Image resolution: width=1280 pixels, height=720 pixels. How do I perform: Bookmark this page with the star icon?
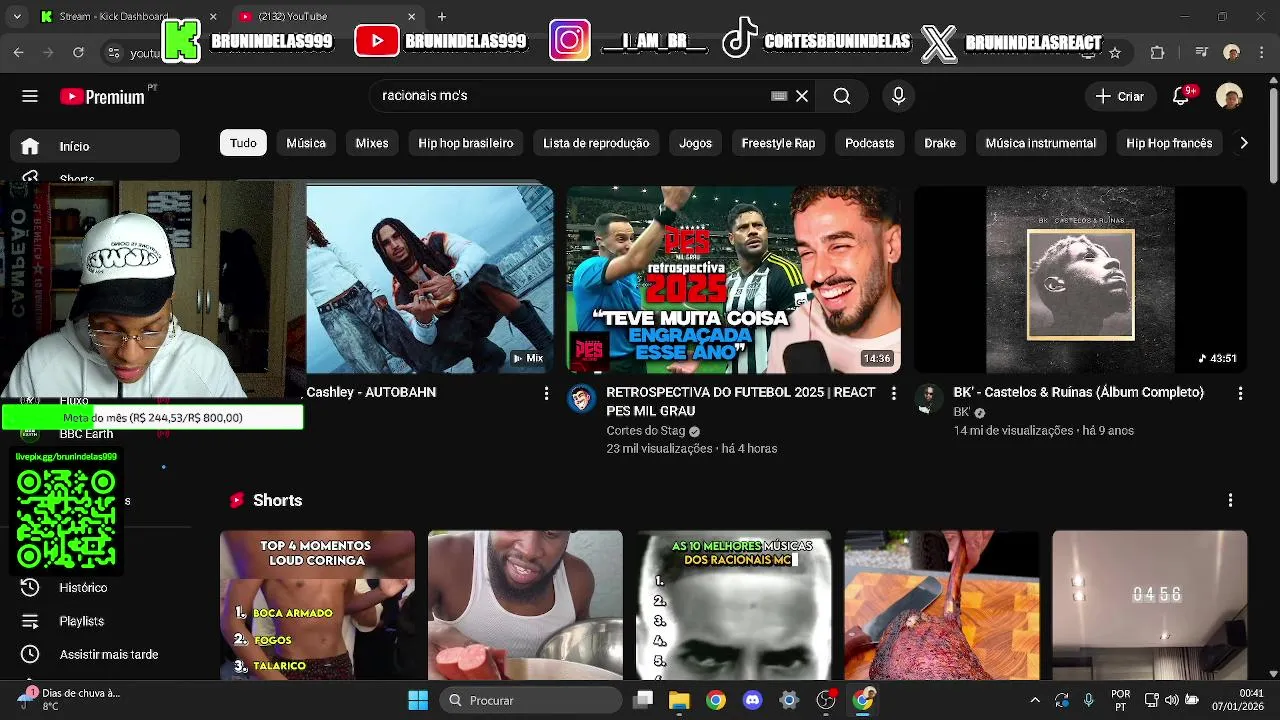coord(1115,52)
